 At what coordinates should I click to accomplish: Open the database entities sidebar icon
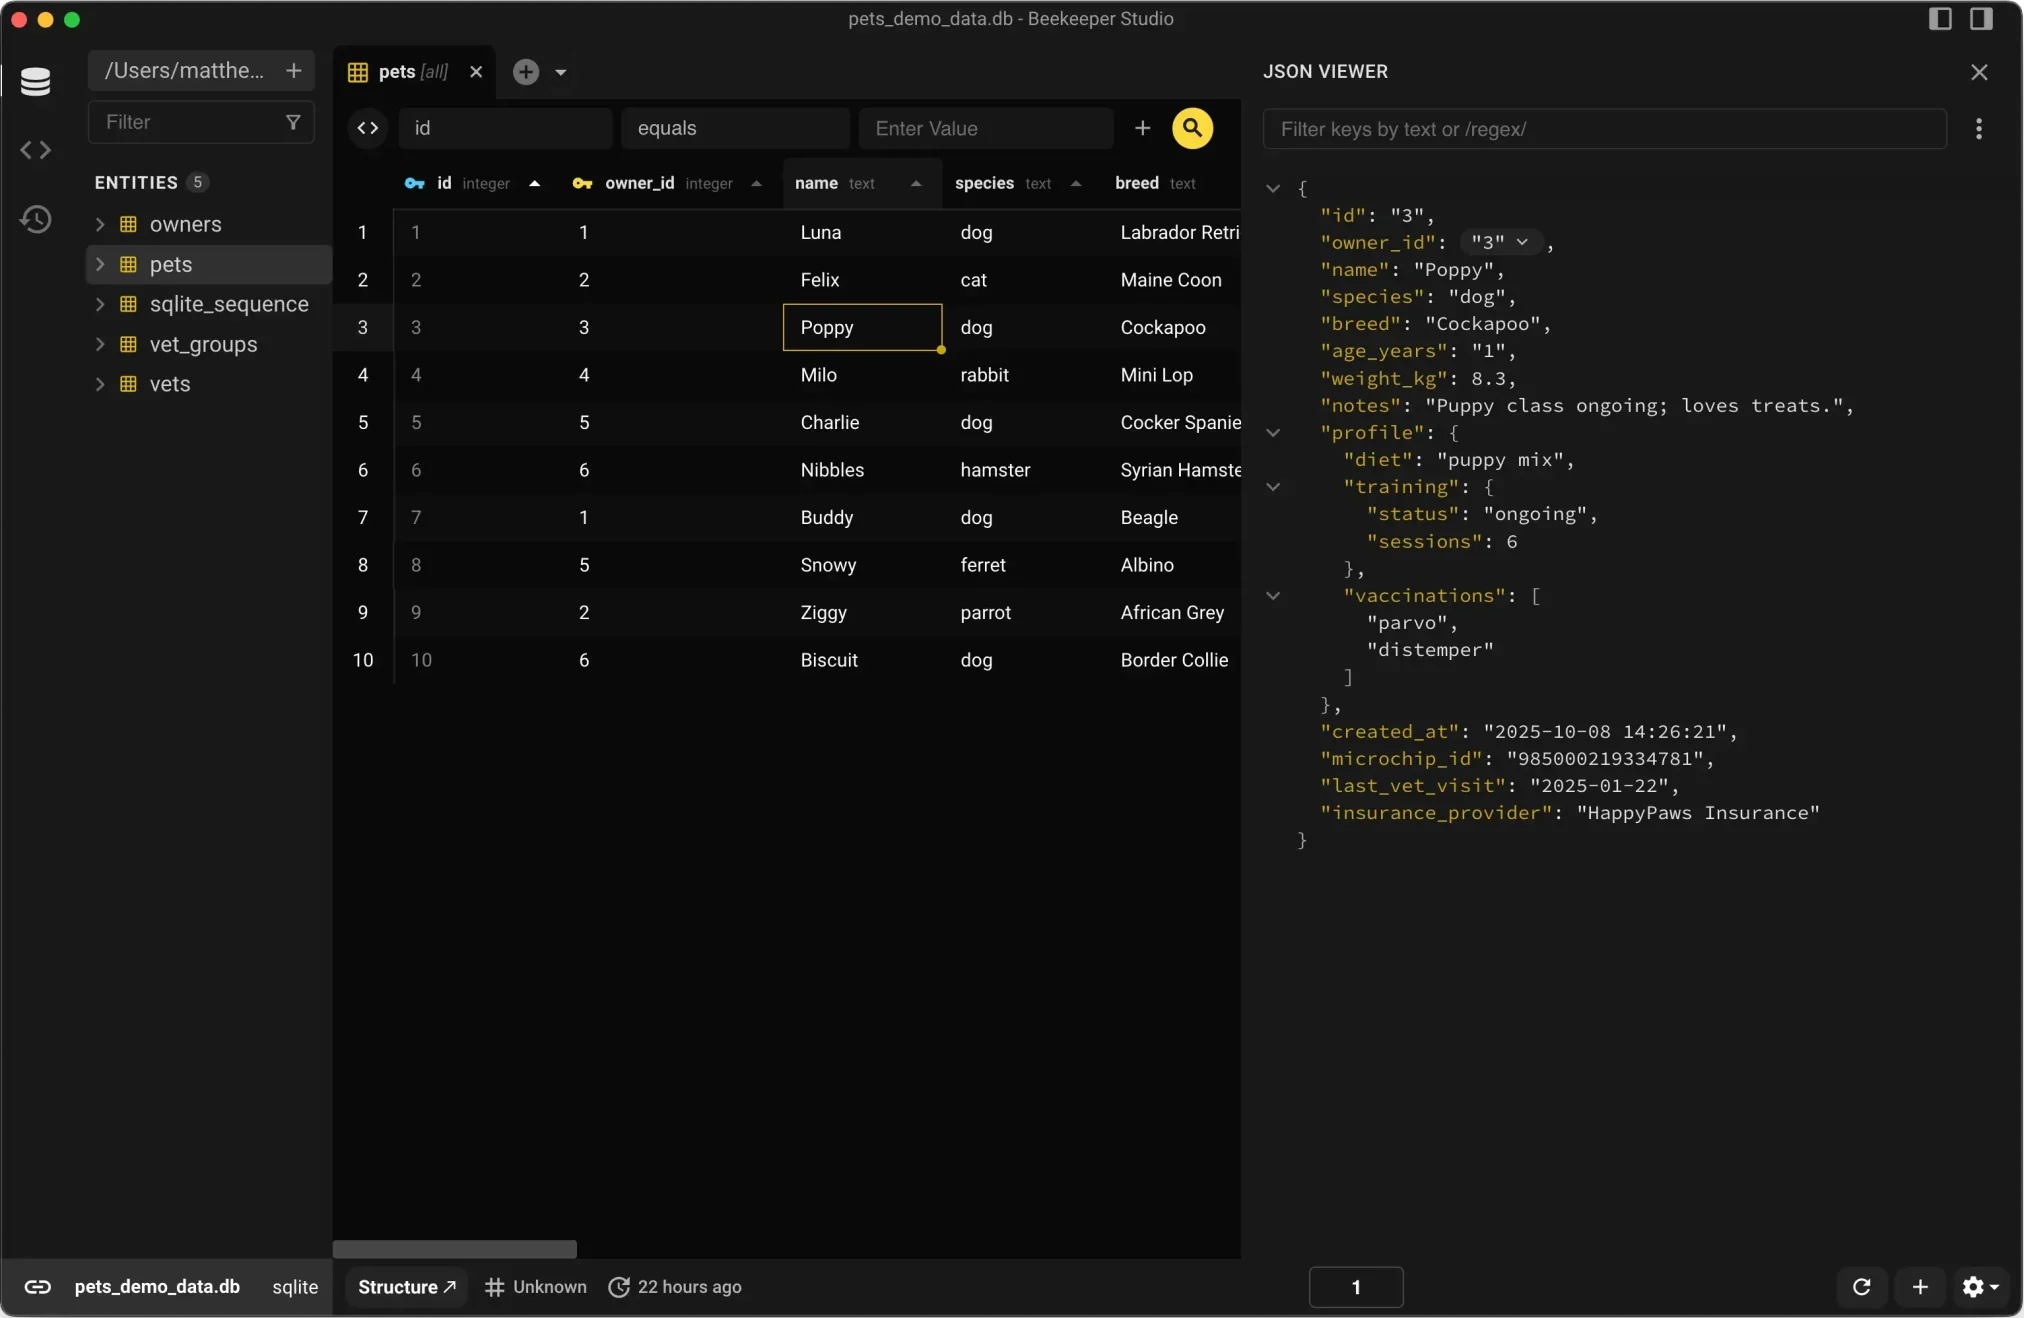(35, 82)
